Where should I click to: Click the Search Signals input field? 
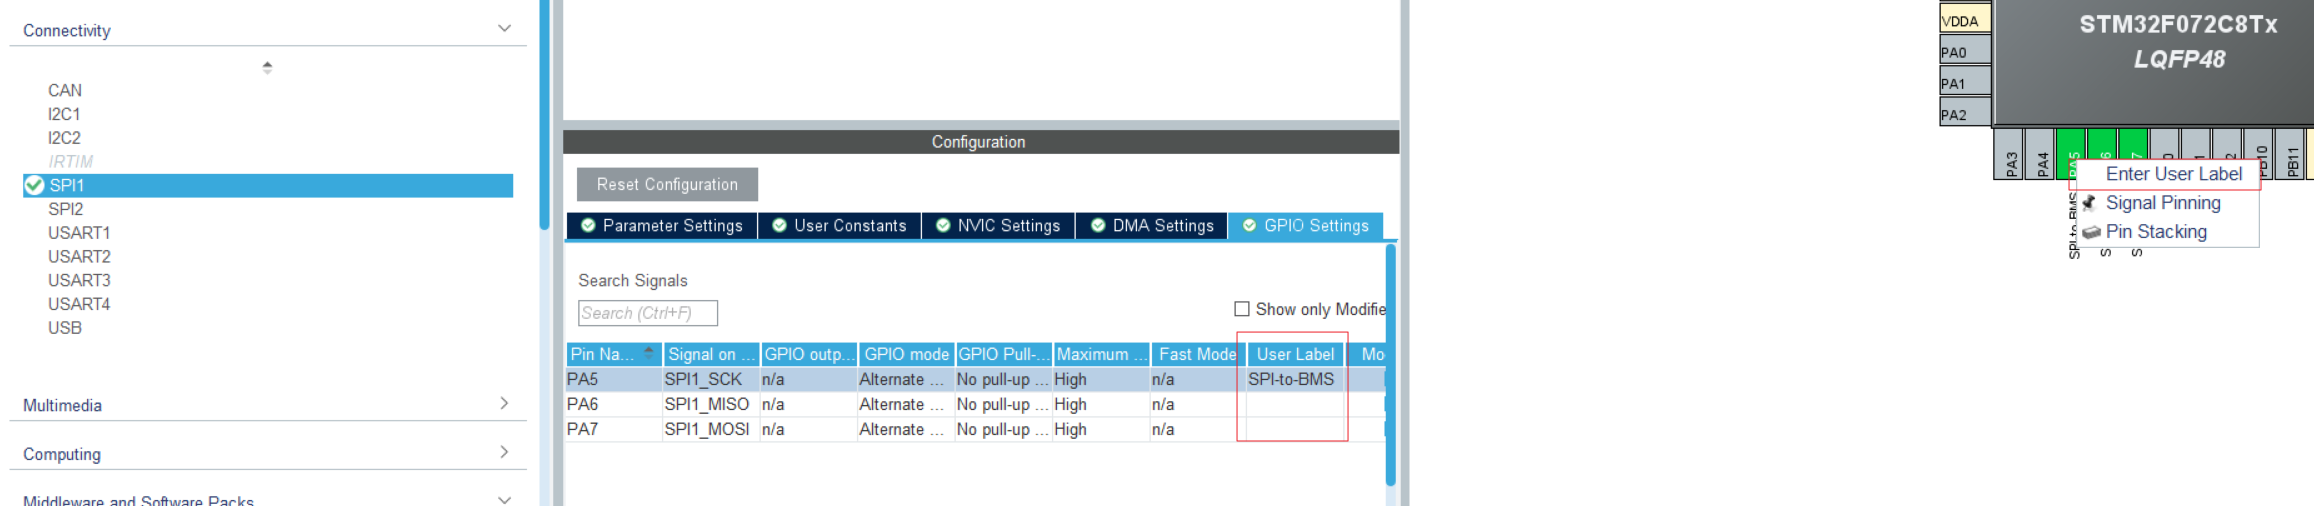(648, 313)
